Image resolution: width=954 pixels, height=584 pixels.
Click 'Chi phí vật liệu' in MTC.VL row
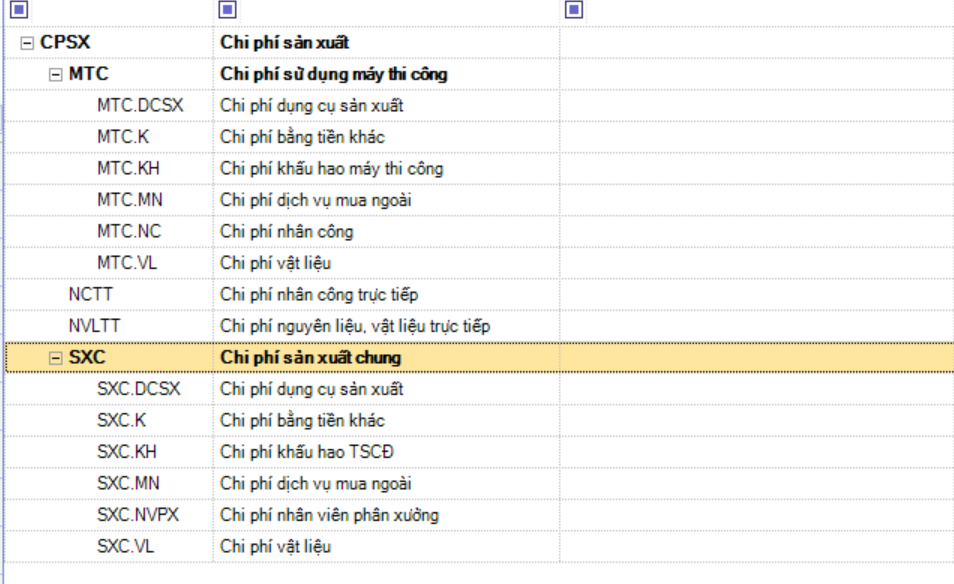click(276, 263)
